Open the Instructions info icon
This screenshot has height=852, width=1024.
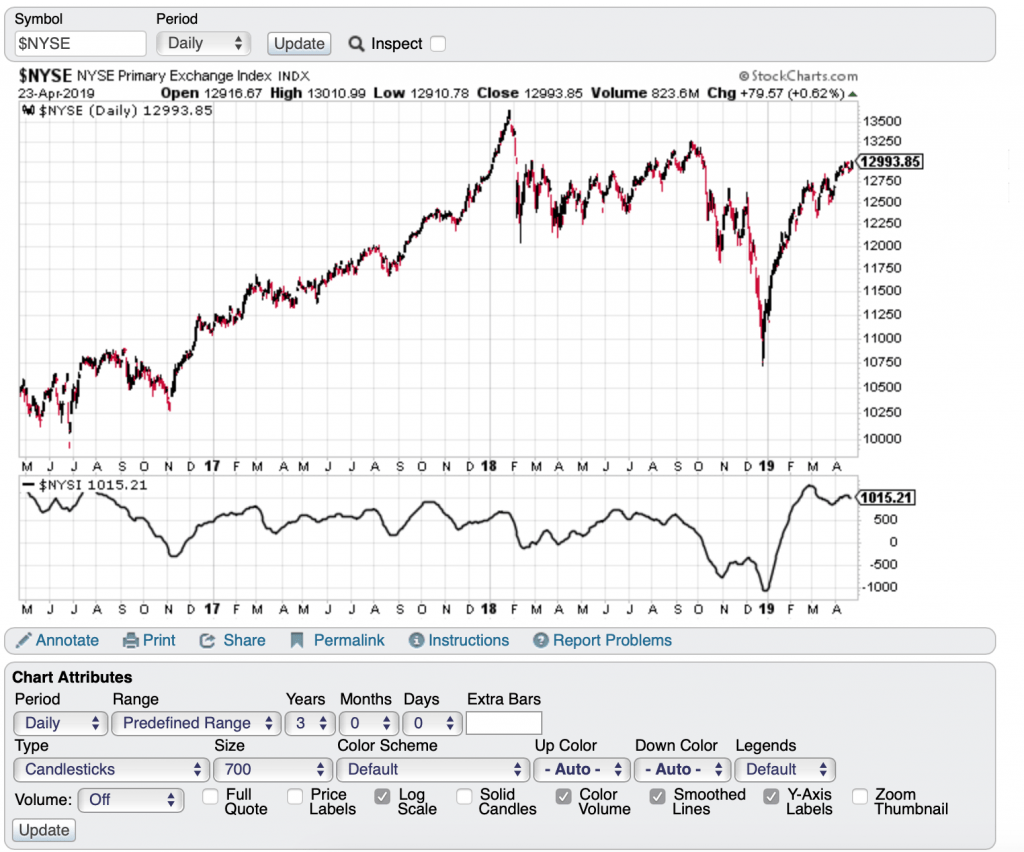tap(417, 641)
